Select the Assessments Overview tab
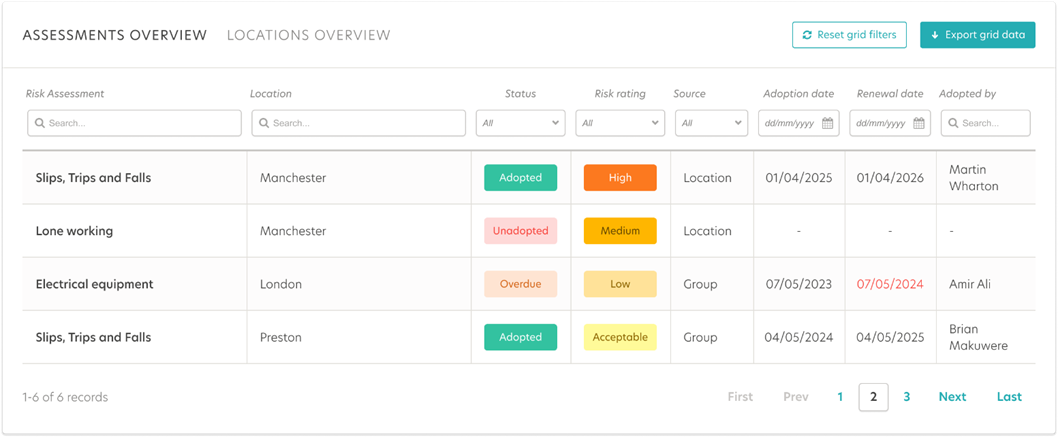1058x437 pixels. 115,35
